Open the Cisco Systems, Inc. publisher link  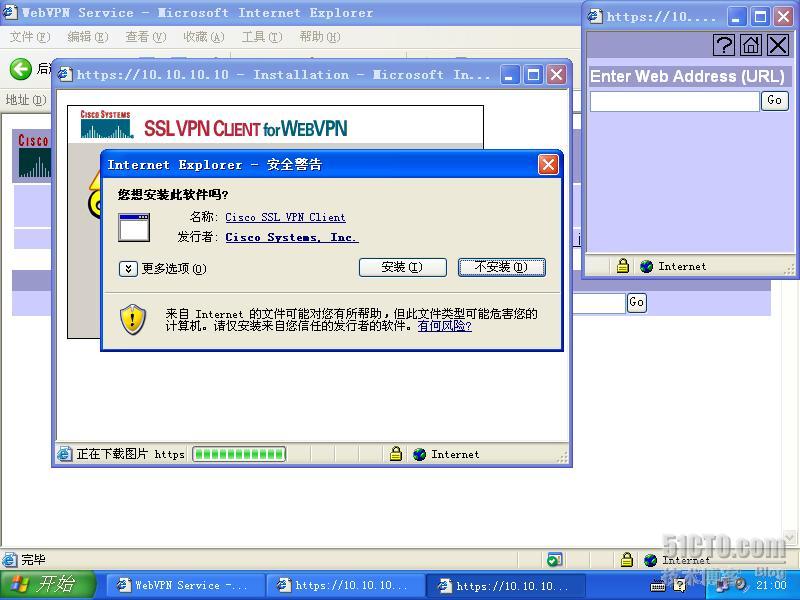[292, 237]
